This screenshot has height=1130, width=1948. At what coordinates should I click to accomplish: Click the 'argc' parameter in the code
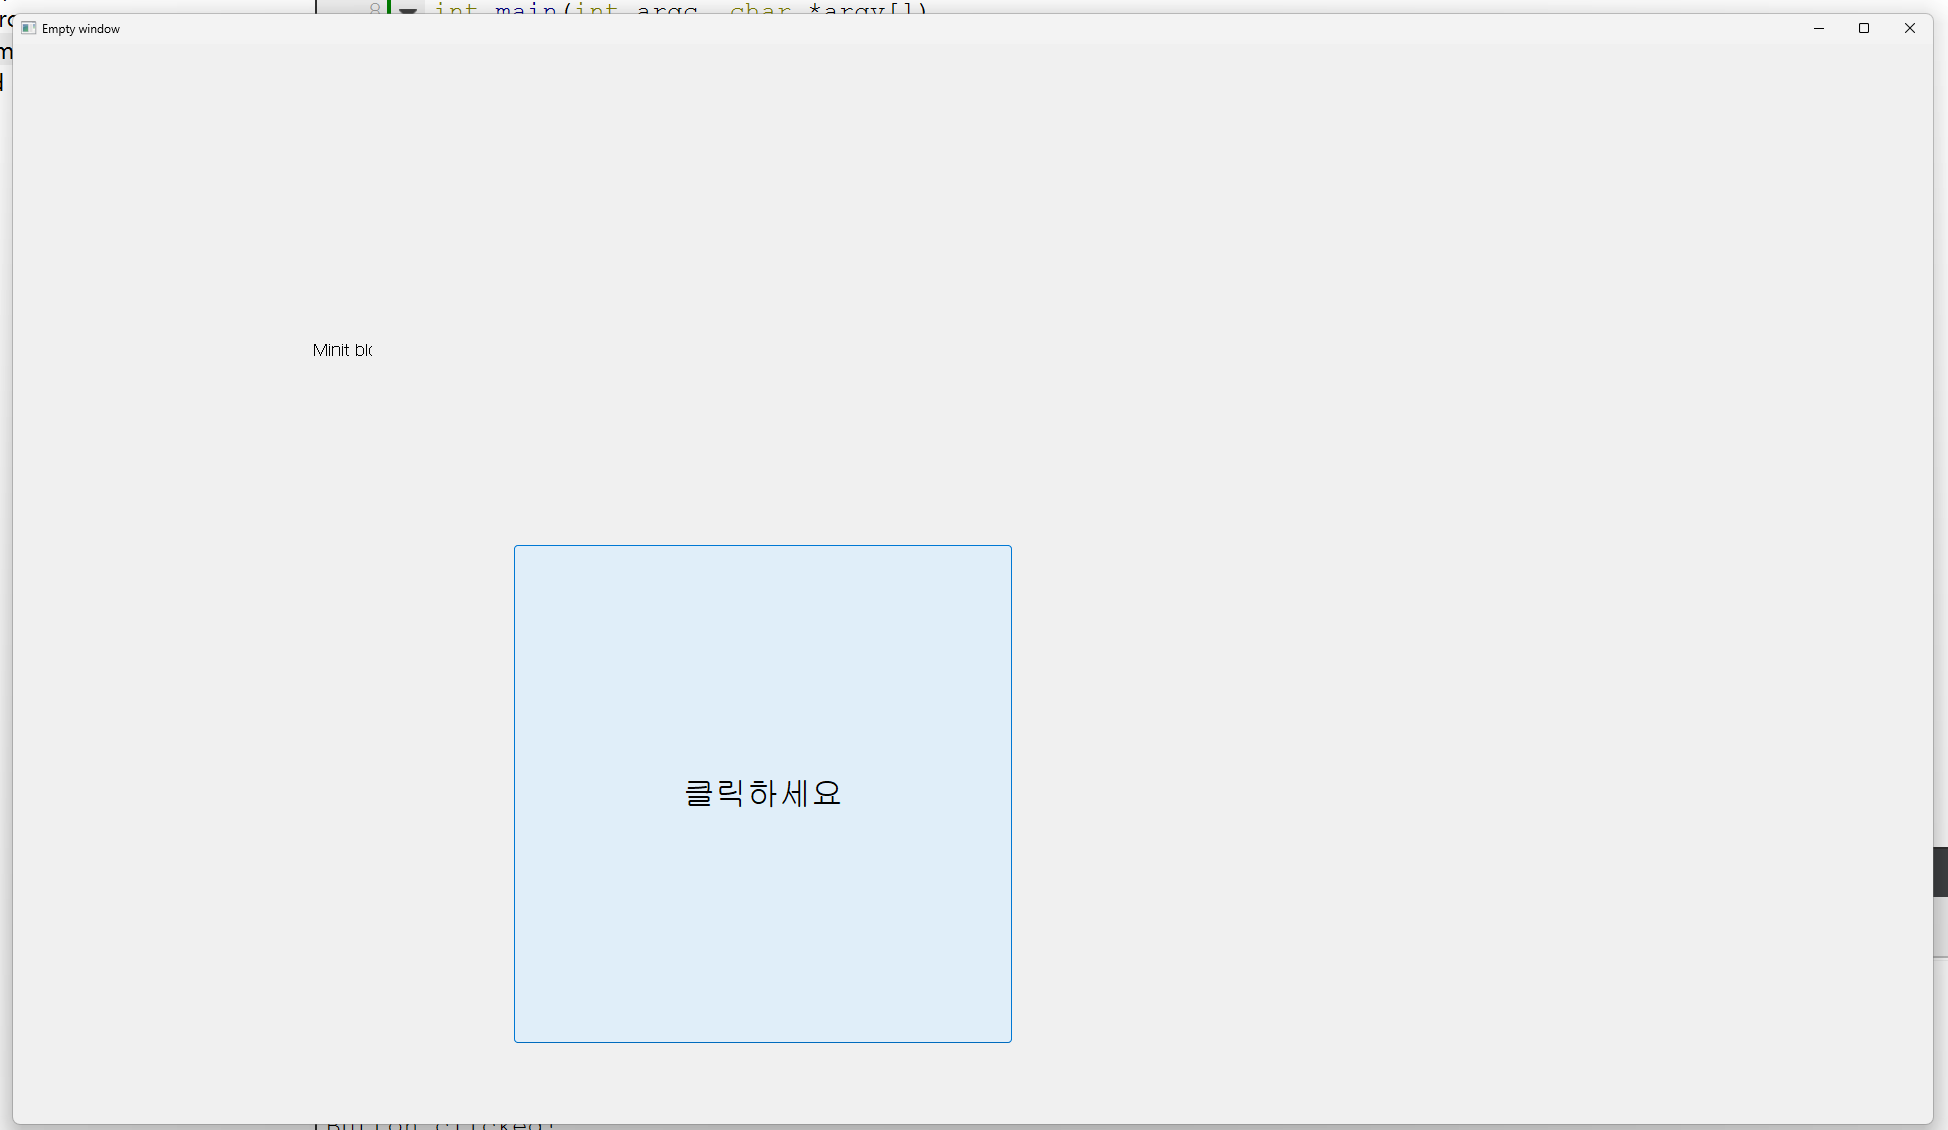point(667,8)
